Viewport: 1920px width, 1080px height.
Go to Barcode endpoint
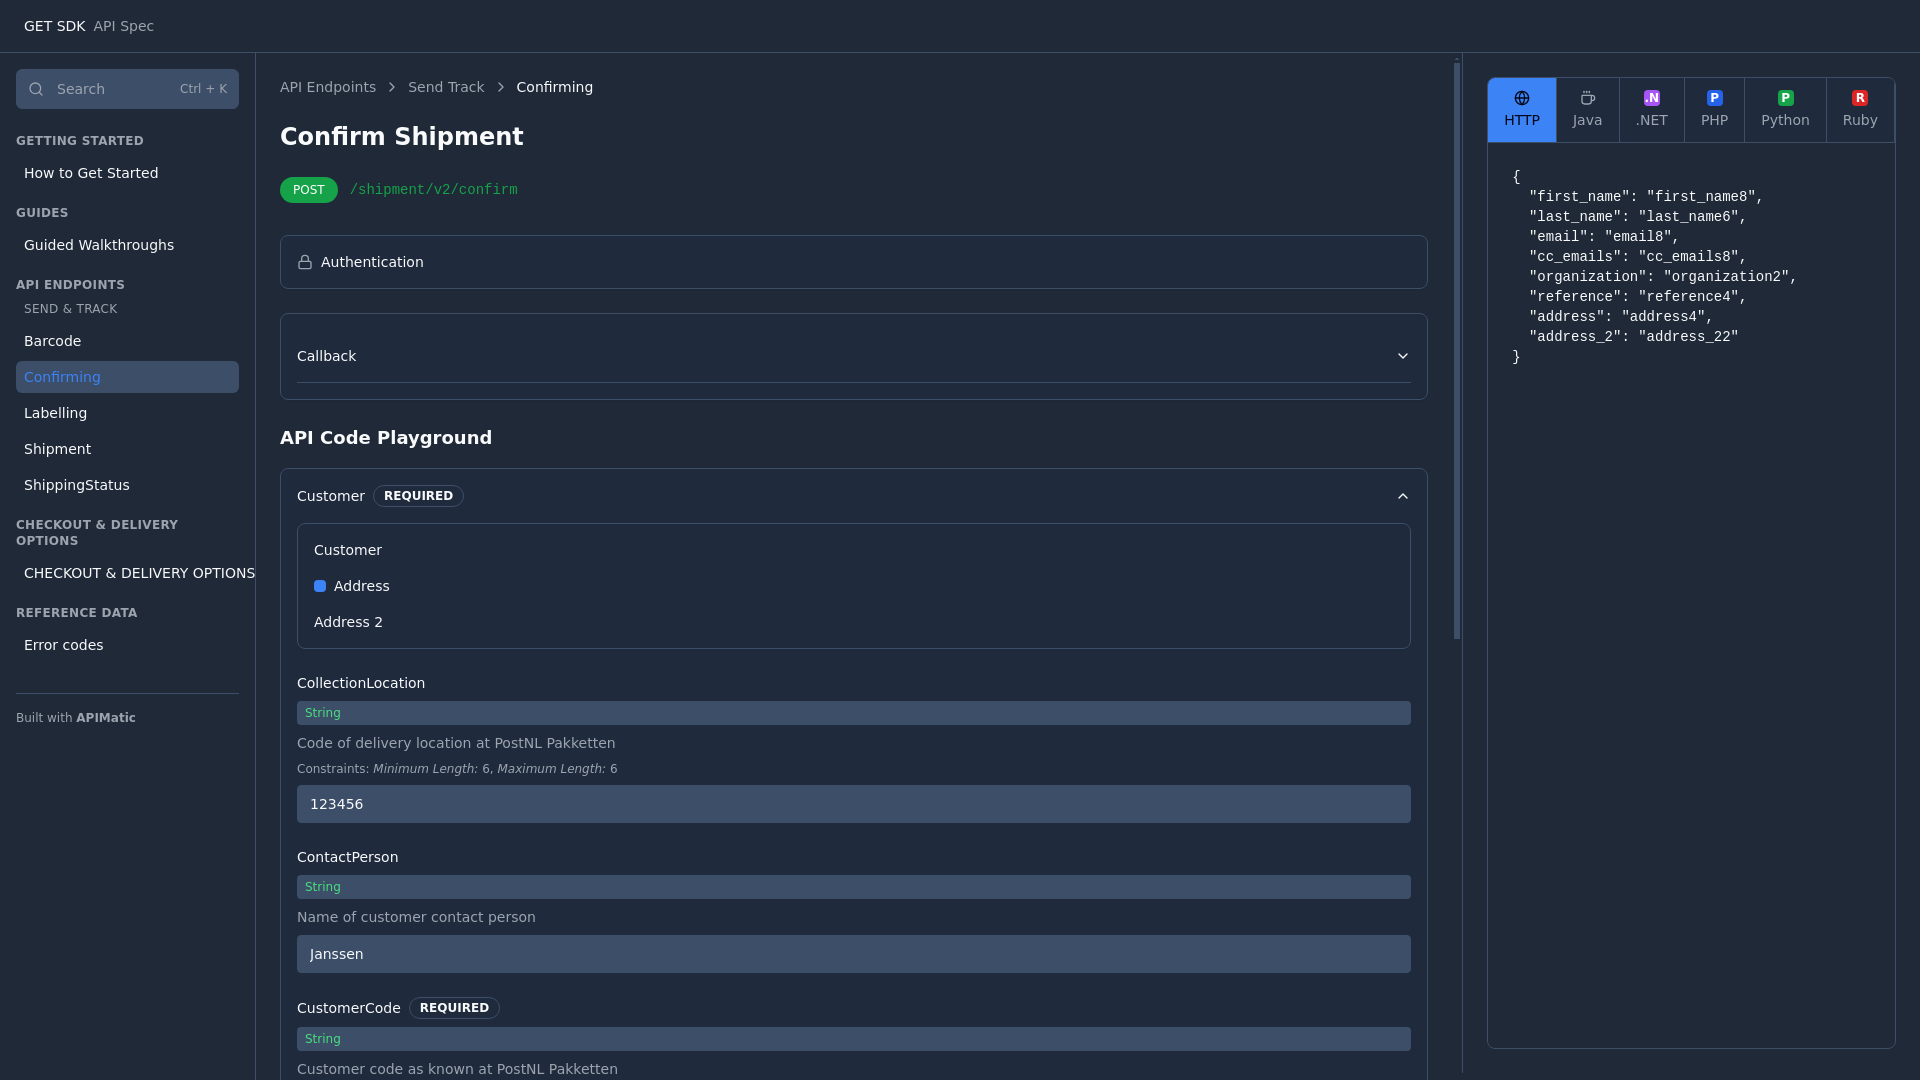click(x=127, y=341)
